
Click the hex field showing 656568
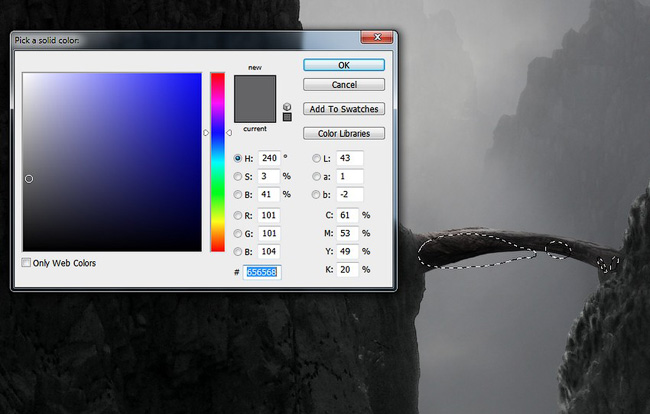pos(262,272)
